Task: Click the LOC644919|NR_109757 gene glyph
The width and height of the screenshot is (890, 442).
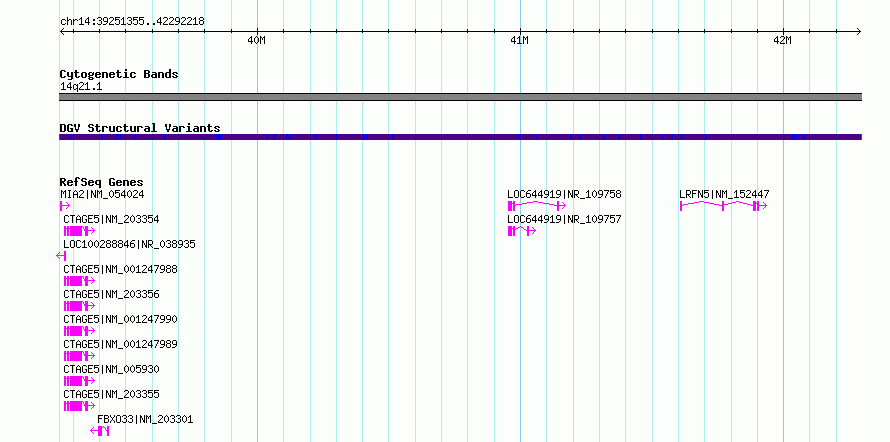Action: pos(522,231)
